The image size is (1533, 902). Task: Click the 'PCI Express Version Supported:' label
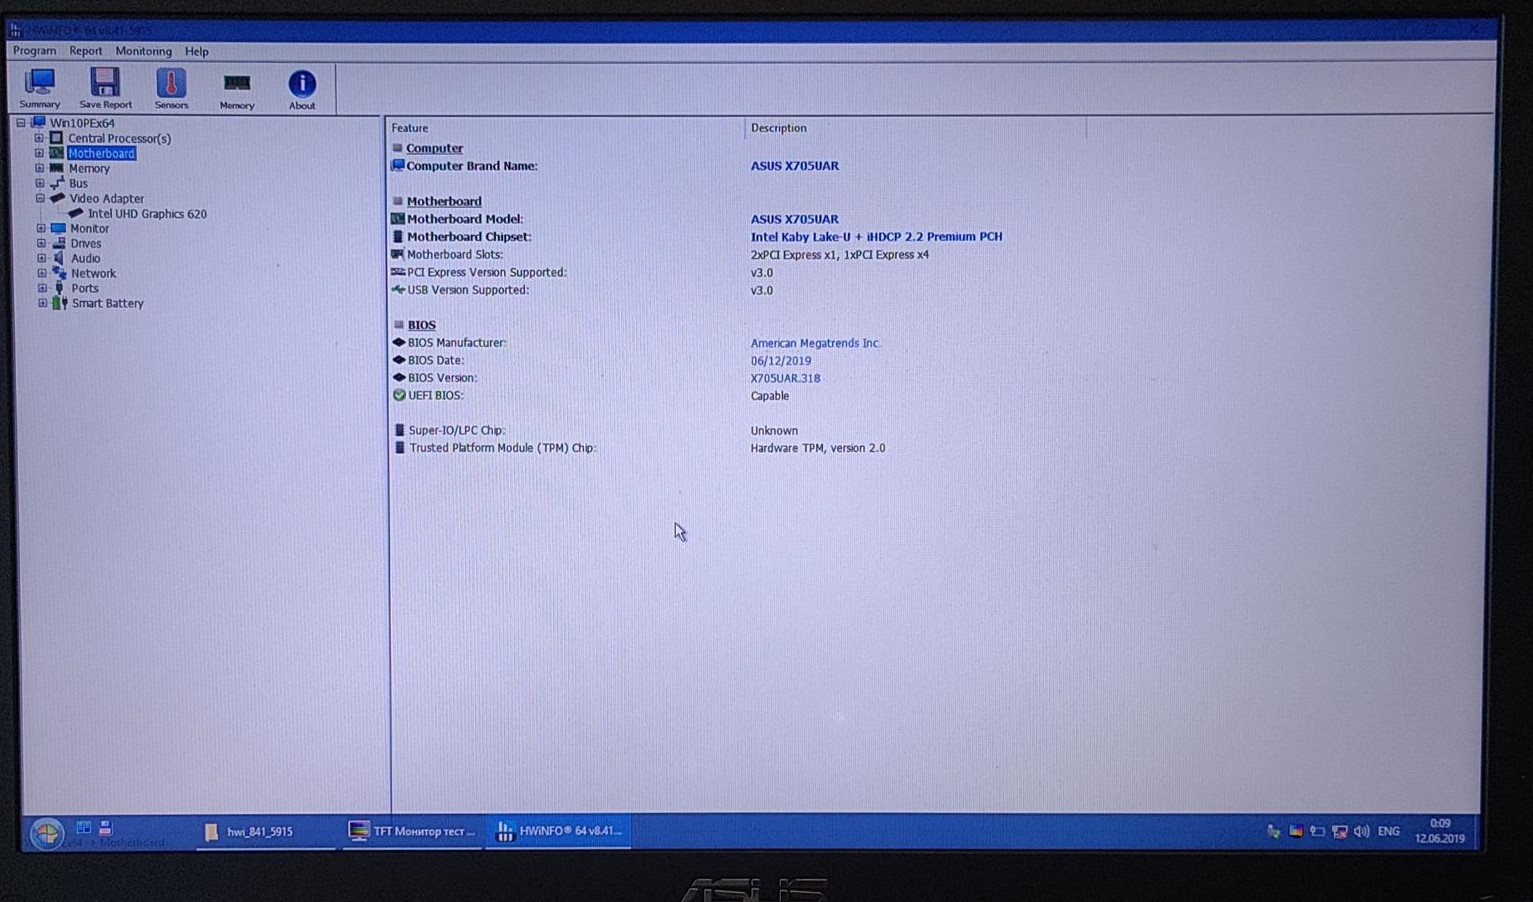click(x=487, y=272)
